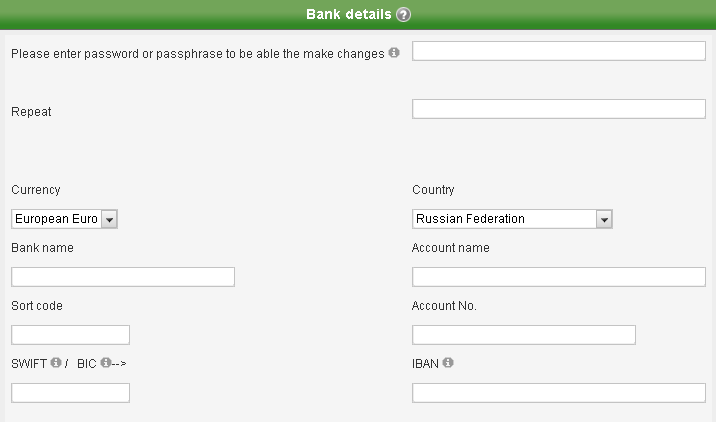716x422 pixels.
Task: Open the European Euro currency dropdown
Action: [109, 219]
